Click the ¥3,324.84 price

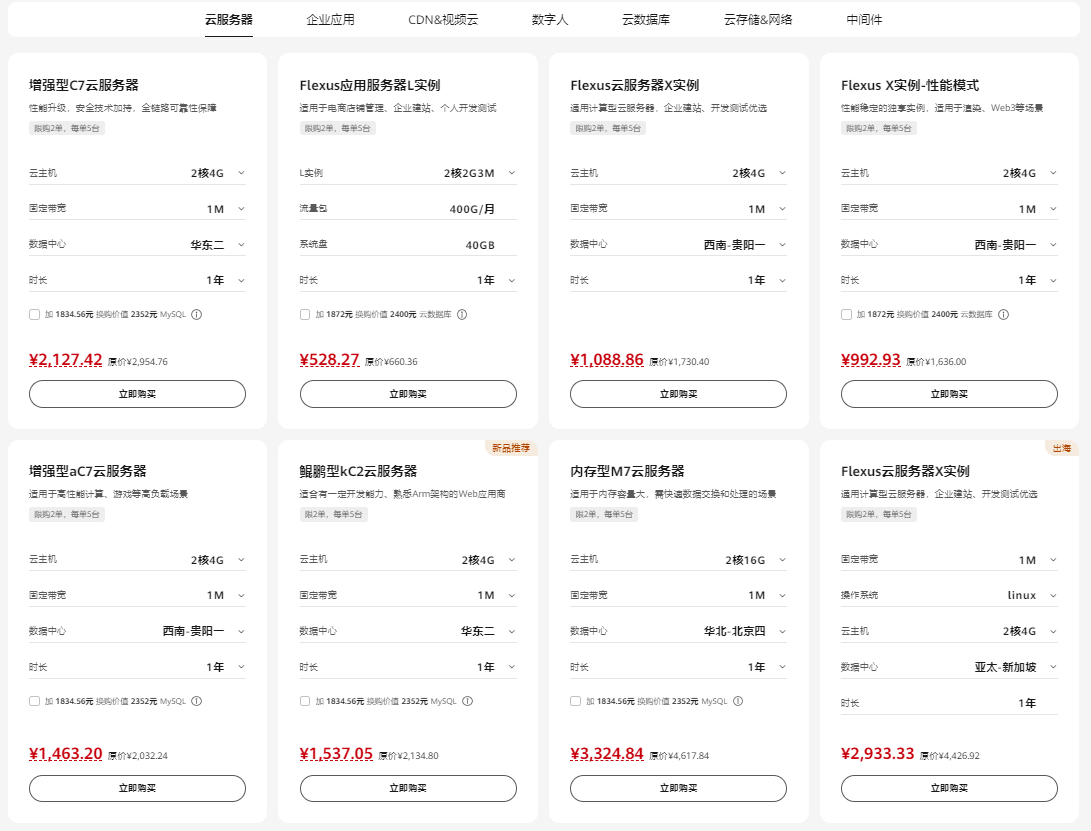pos(607,754)
